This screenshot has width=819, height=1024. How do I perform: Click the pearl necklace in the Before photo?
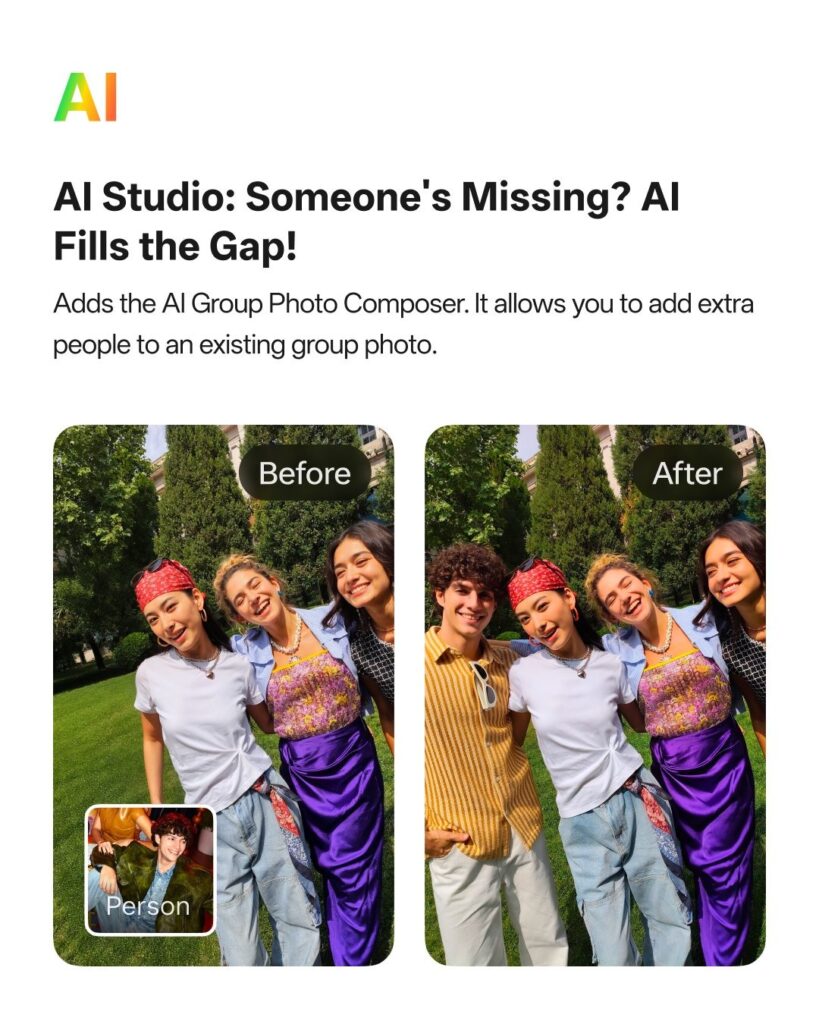289,633
